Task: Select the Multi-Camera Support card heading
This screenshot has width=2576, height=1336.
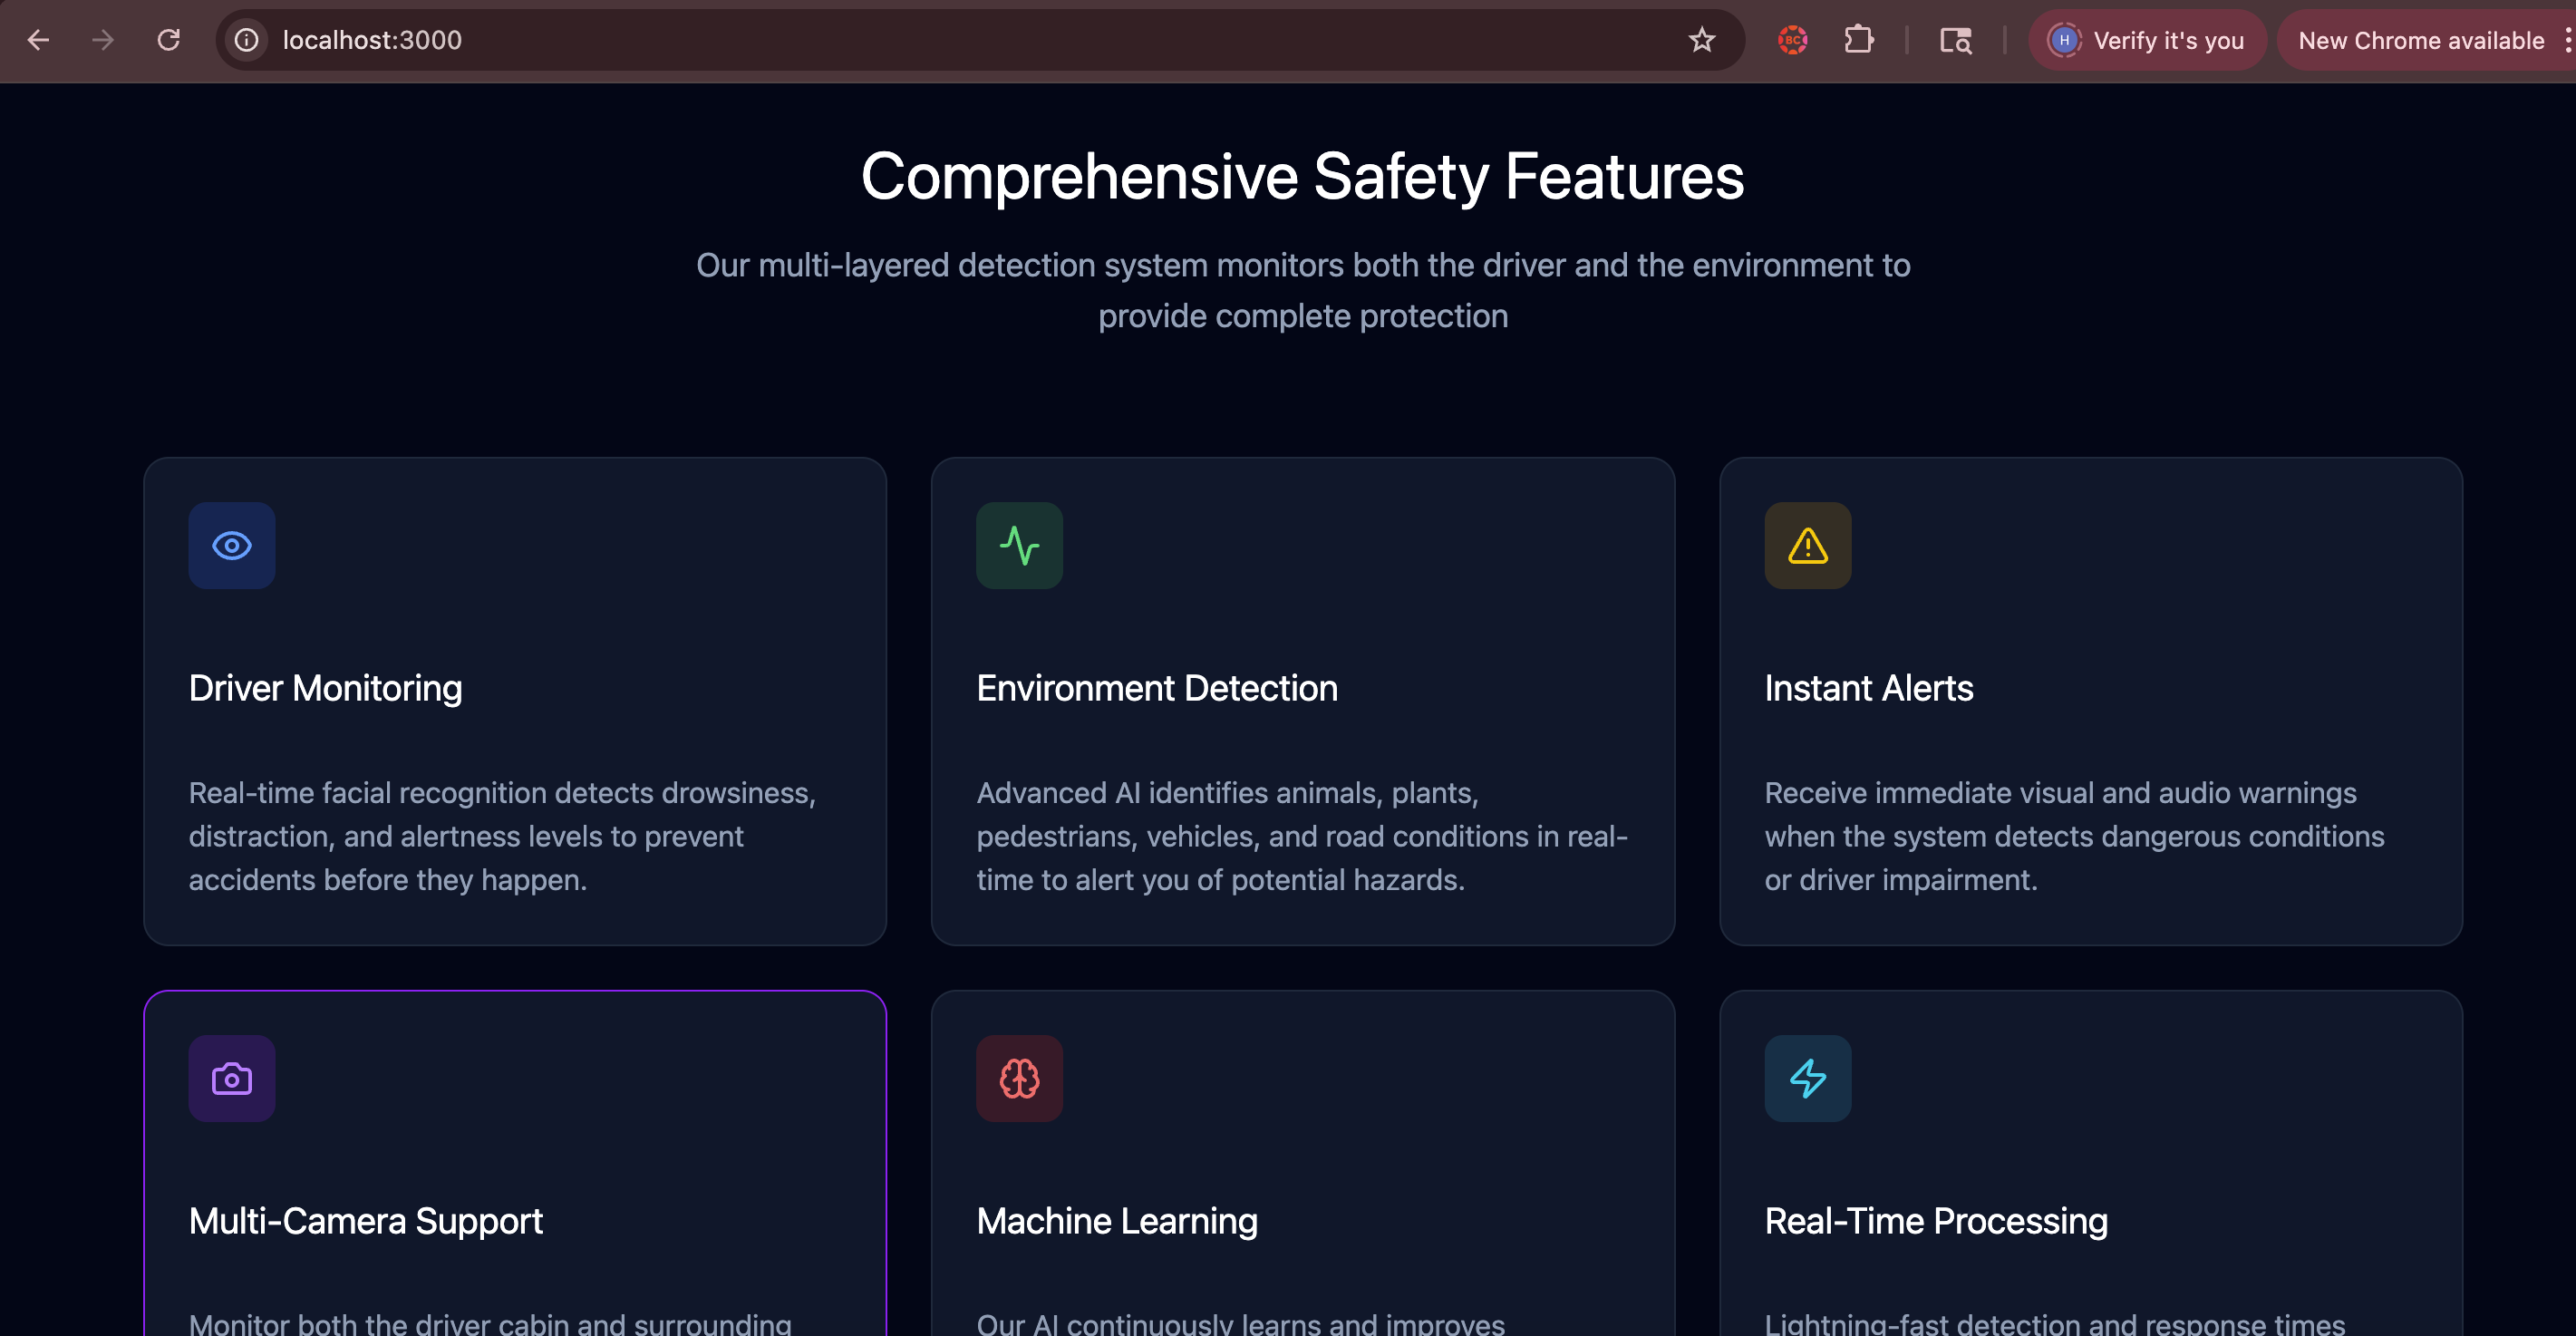Action: coord(365,1221)
